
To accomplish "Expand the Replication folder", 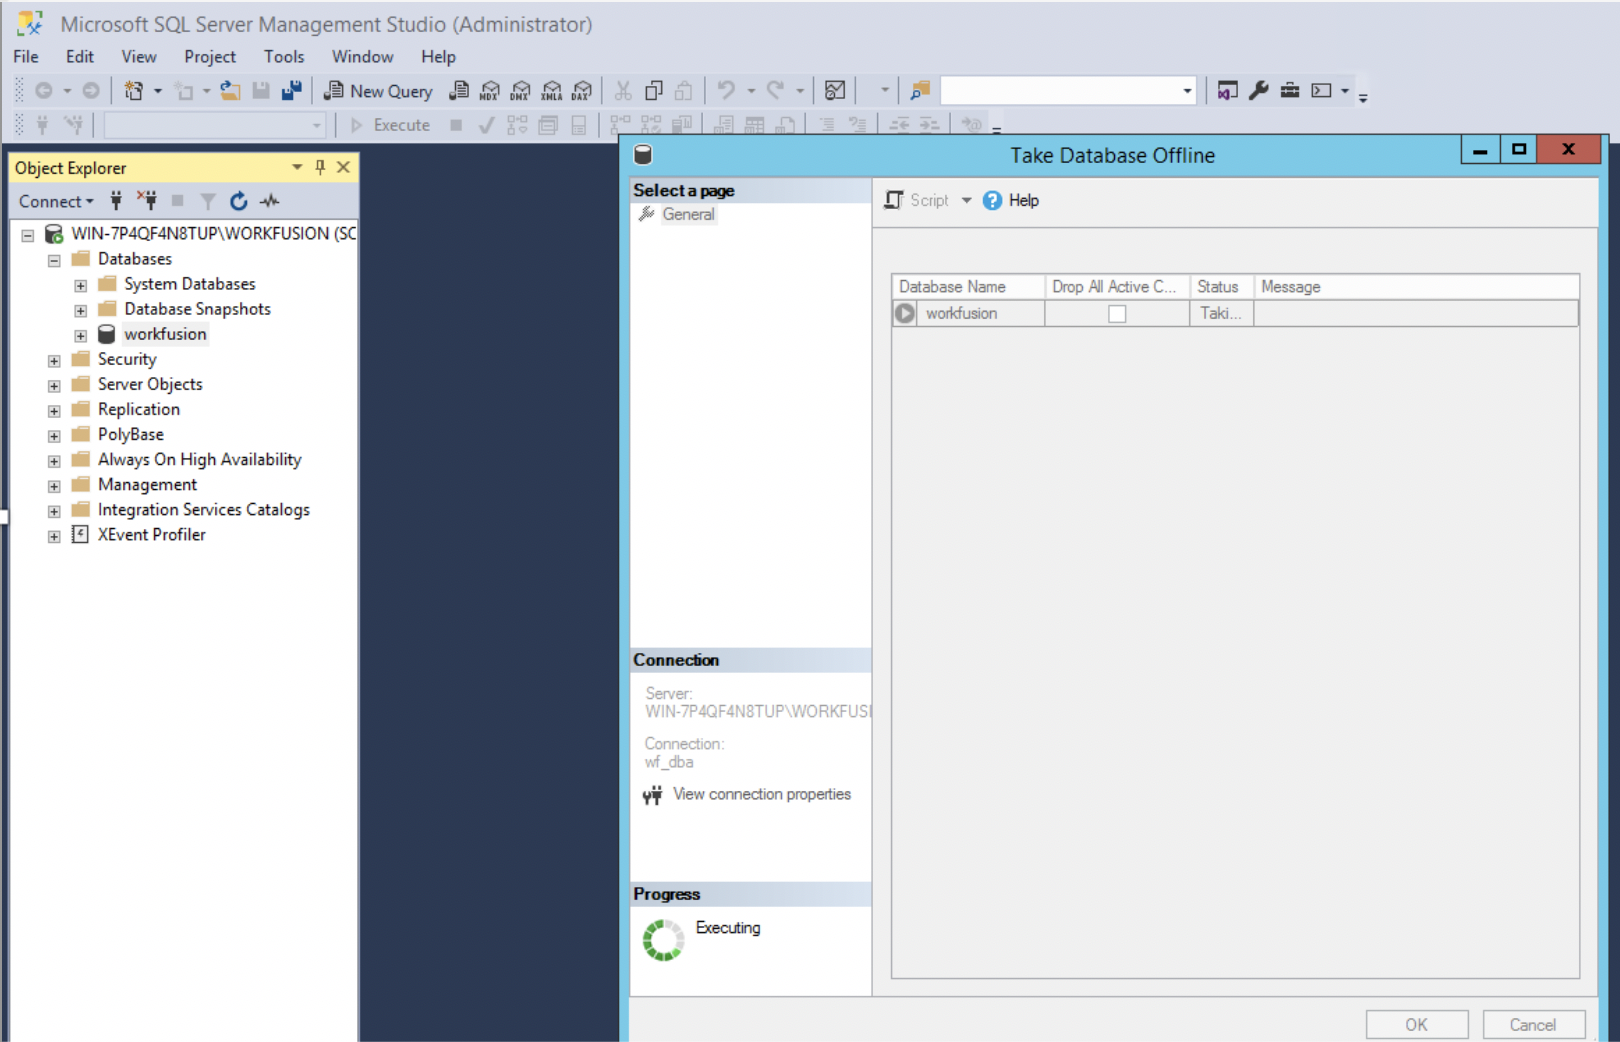I will (54, 410).
